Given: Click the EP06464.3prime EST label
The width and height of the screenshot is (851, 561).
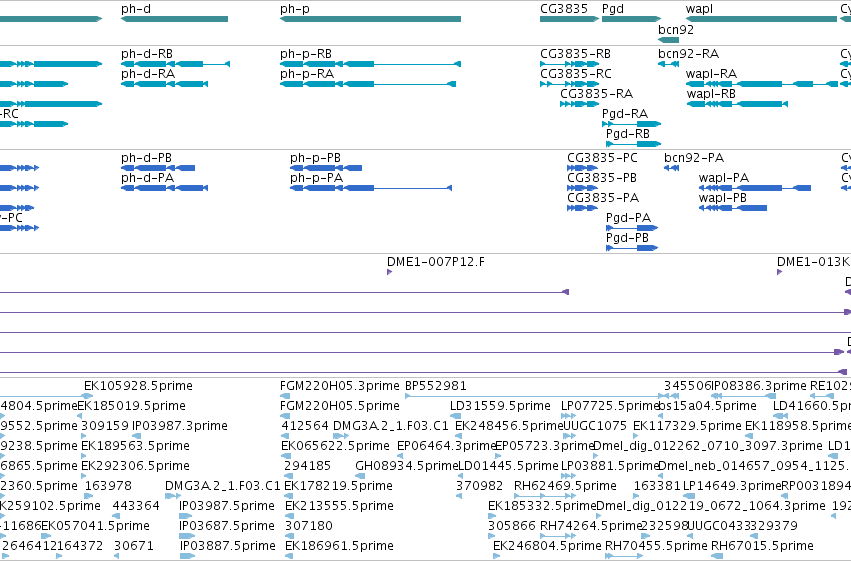Looking at the screenshot, I should click(447, 446).
